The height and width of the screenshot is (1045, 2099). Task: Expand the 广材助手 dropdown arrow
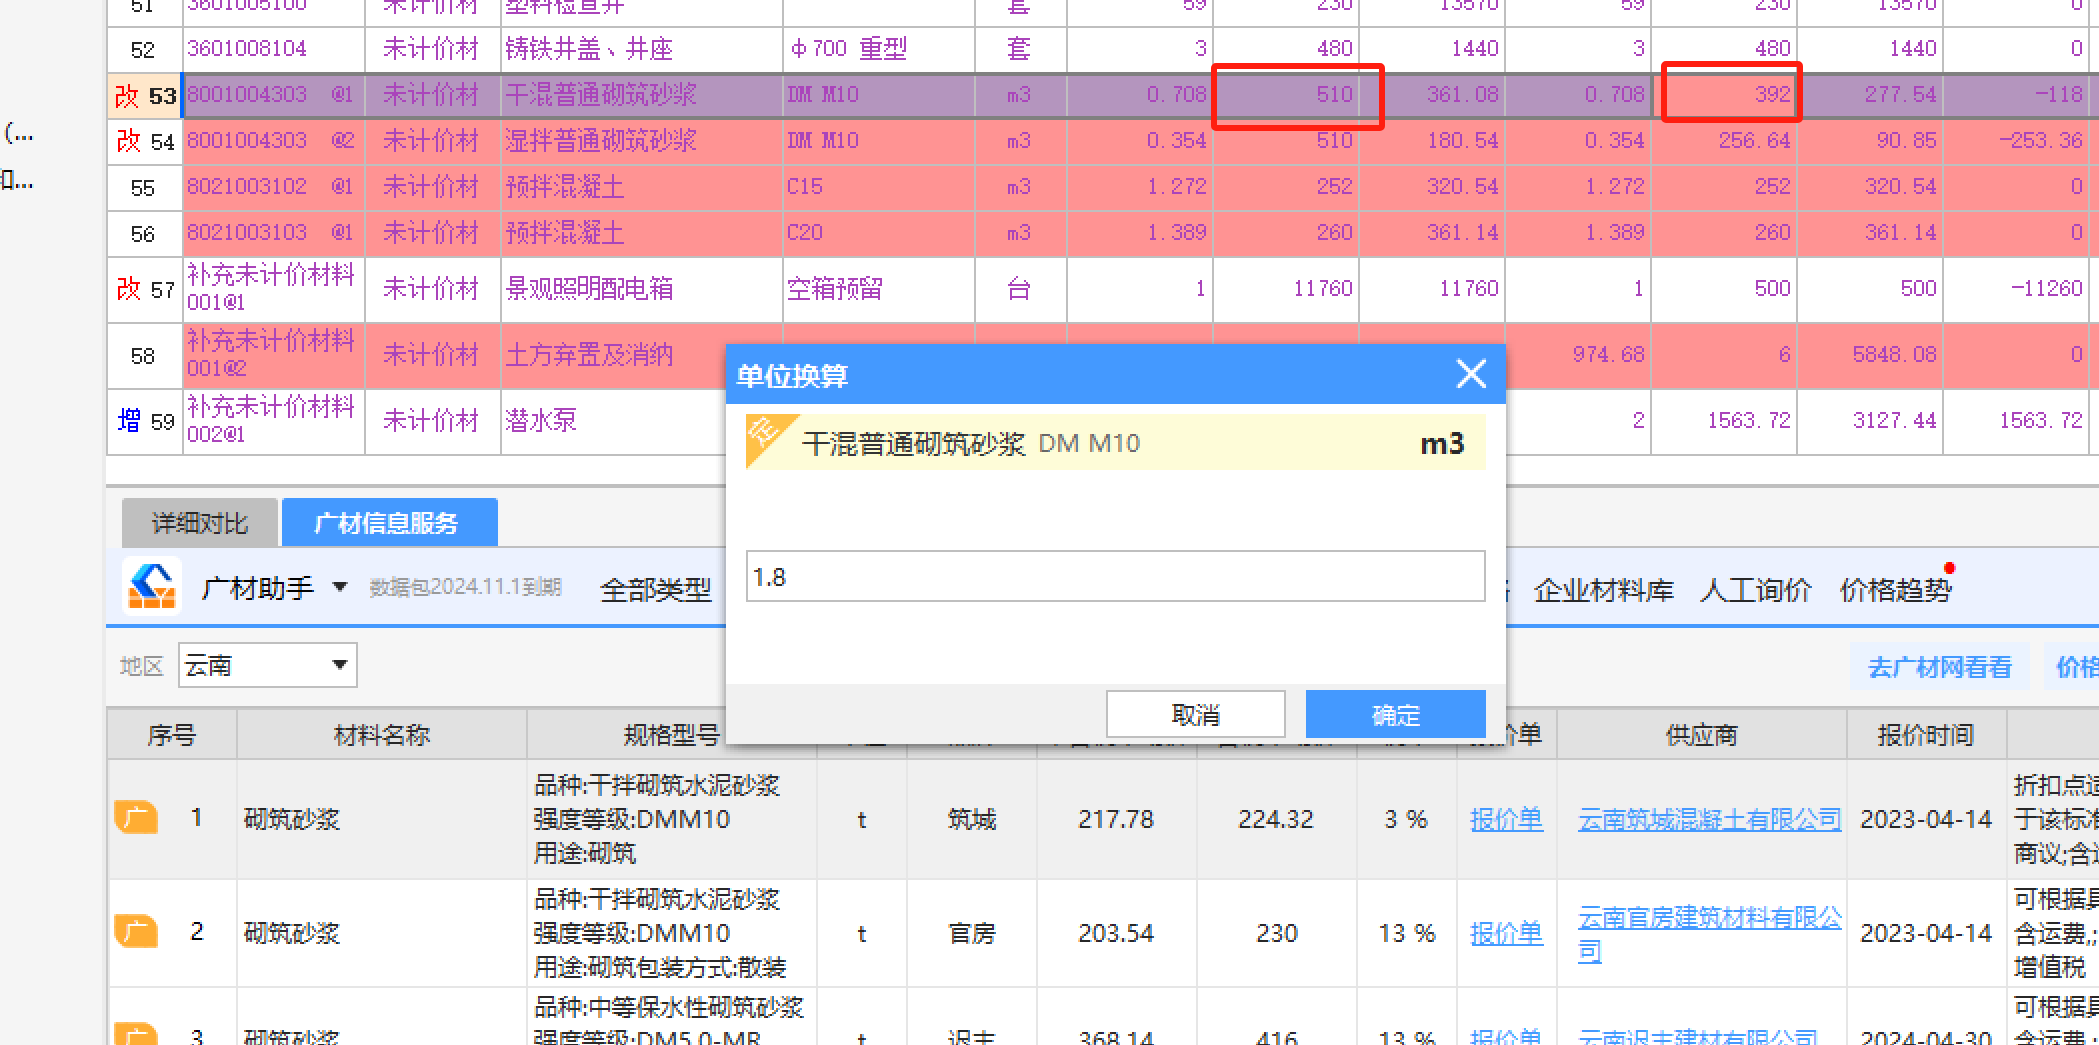(x=340, y=586)
